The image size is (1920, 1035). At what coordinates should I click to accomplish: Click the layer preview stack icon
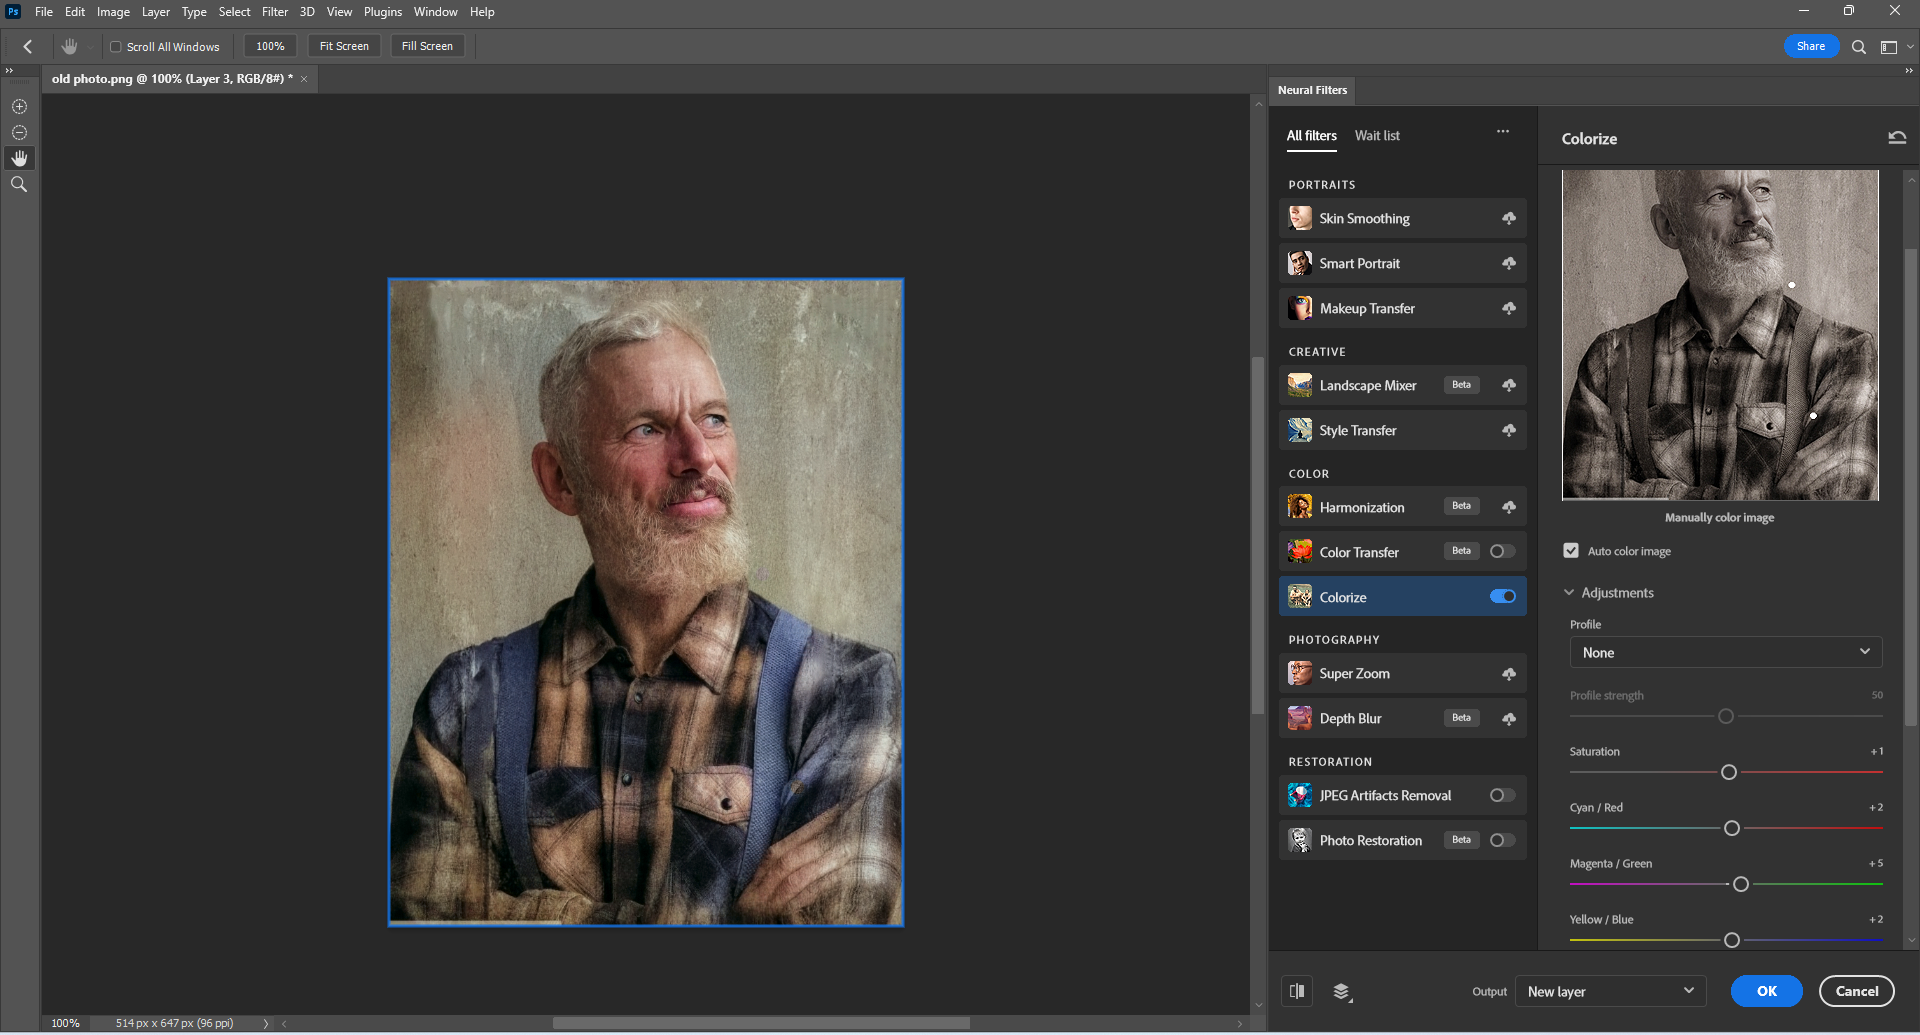click(1342, 991)
